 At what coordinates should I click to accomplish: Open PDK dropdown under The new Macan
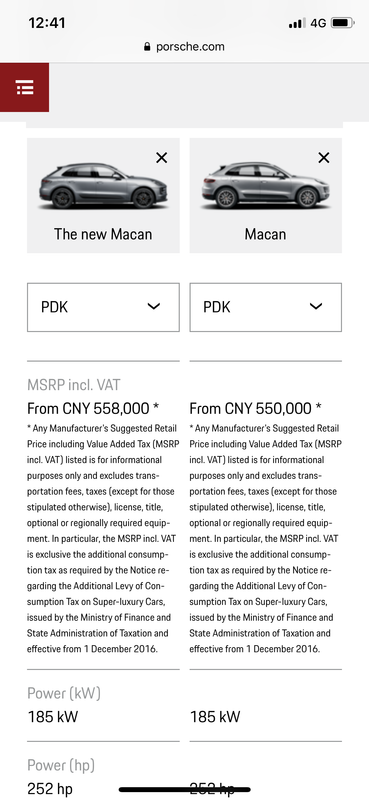point(103,307)
